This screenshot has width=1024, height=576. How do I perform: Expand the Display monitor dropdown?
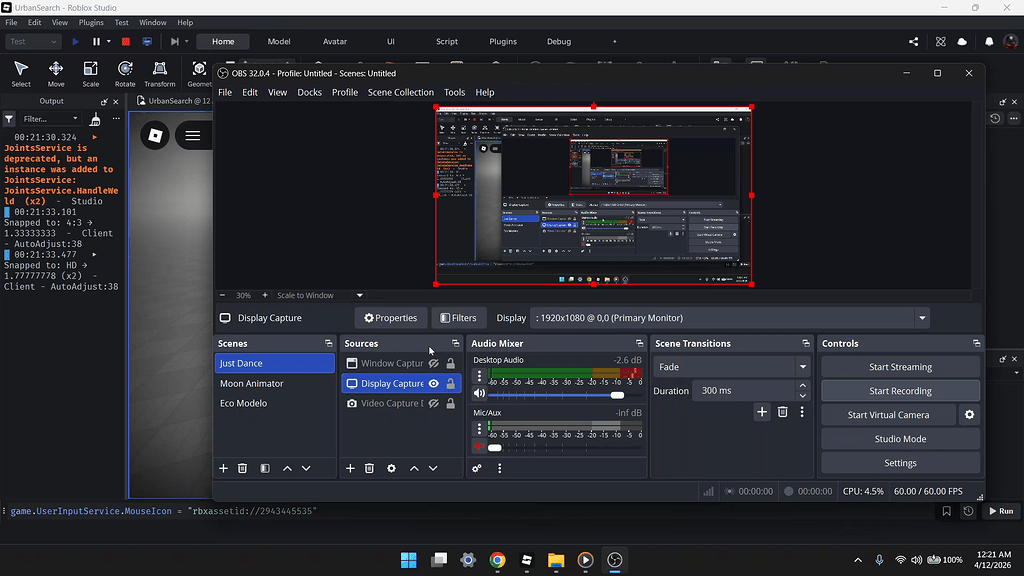pyautogui.click(x=922, y=318)
